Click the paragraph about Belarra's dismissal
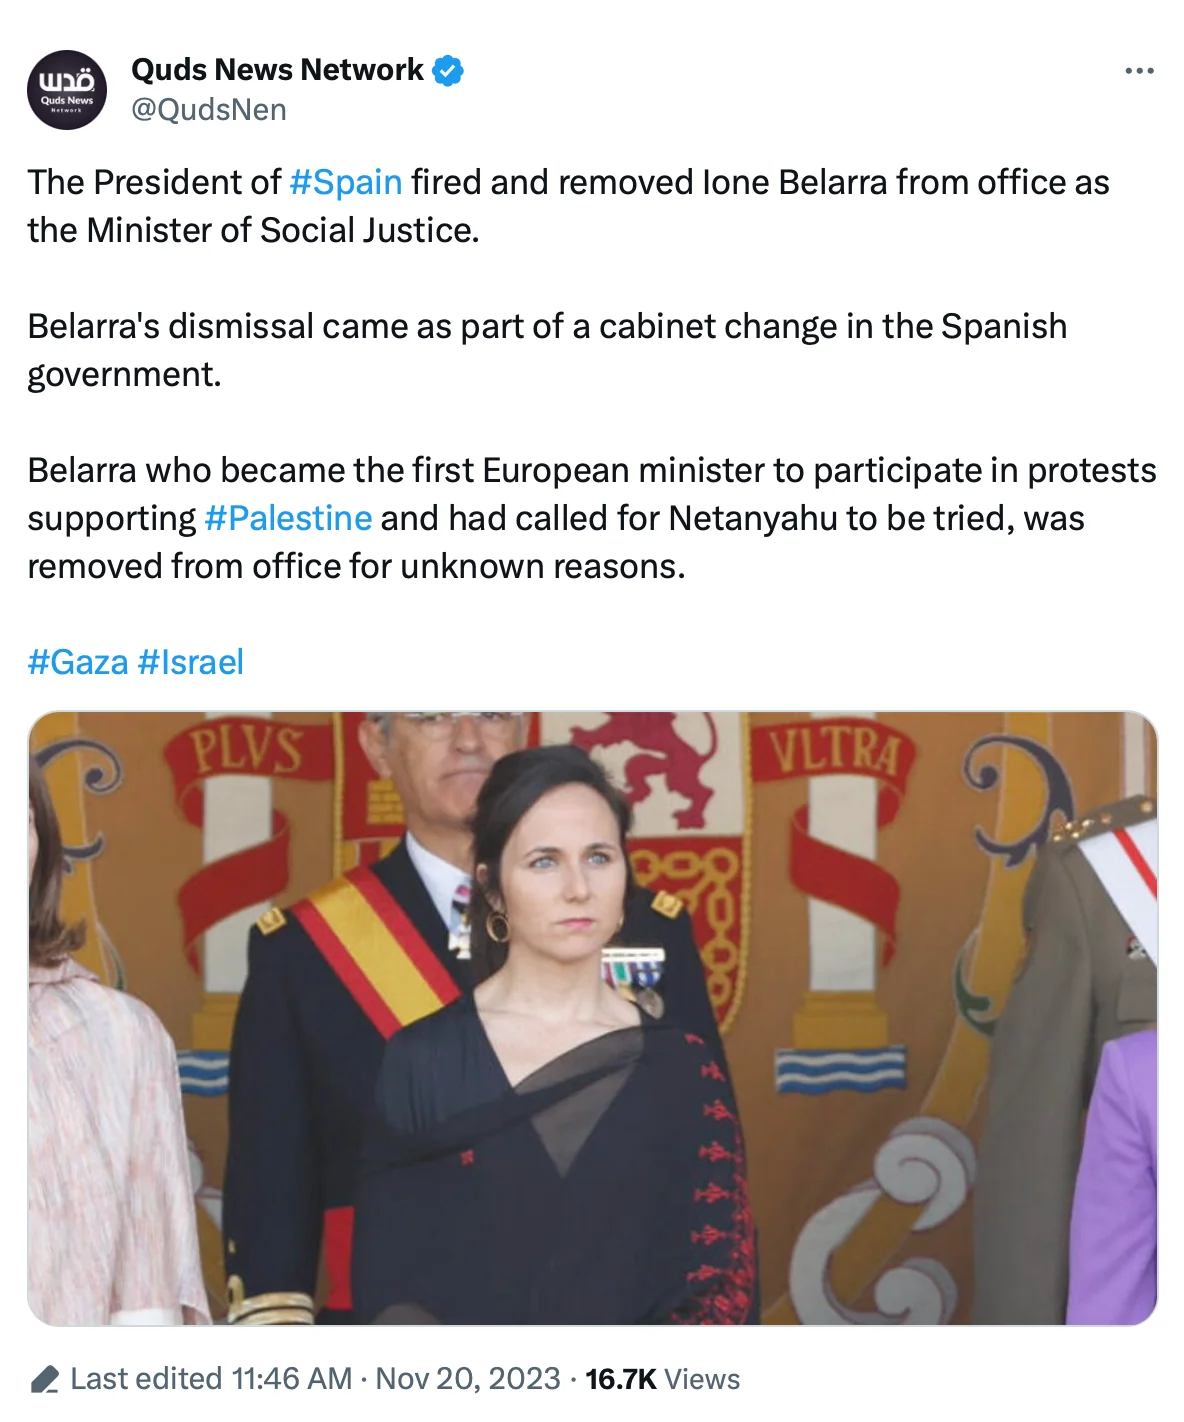Image resolution: width=1184 pixels, height=1422 pixels. [x=547, y=350]
